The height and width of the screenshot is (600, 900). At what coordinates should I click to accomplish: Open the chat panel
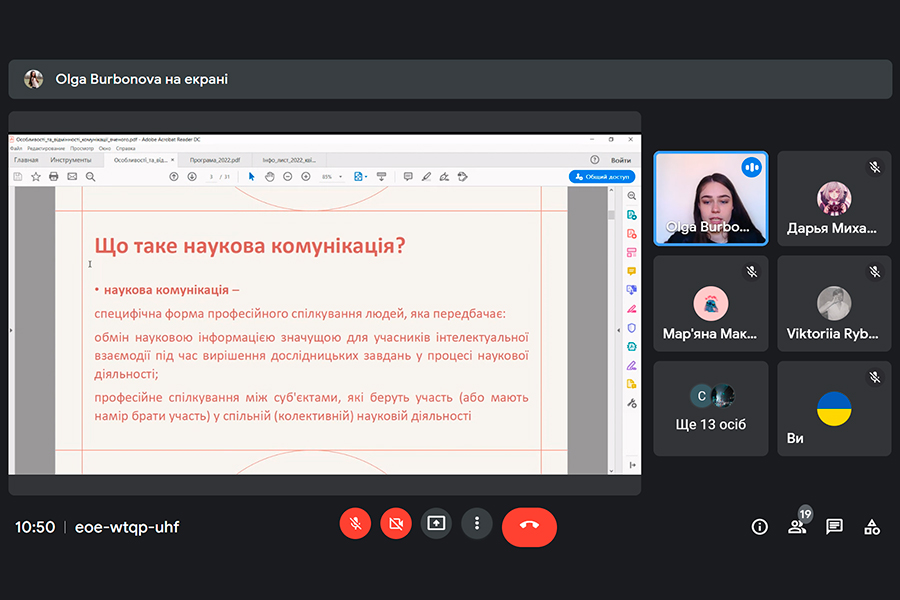[834, 527]
